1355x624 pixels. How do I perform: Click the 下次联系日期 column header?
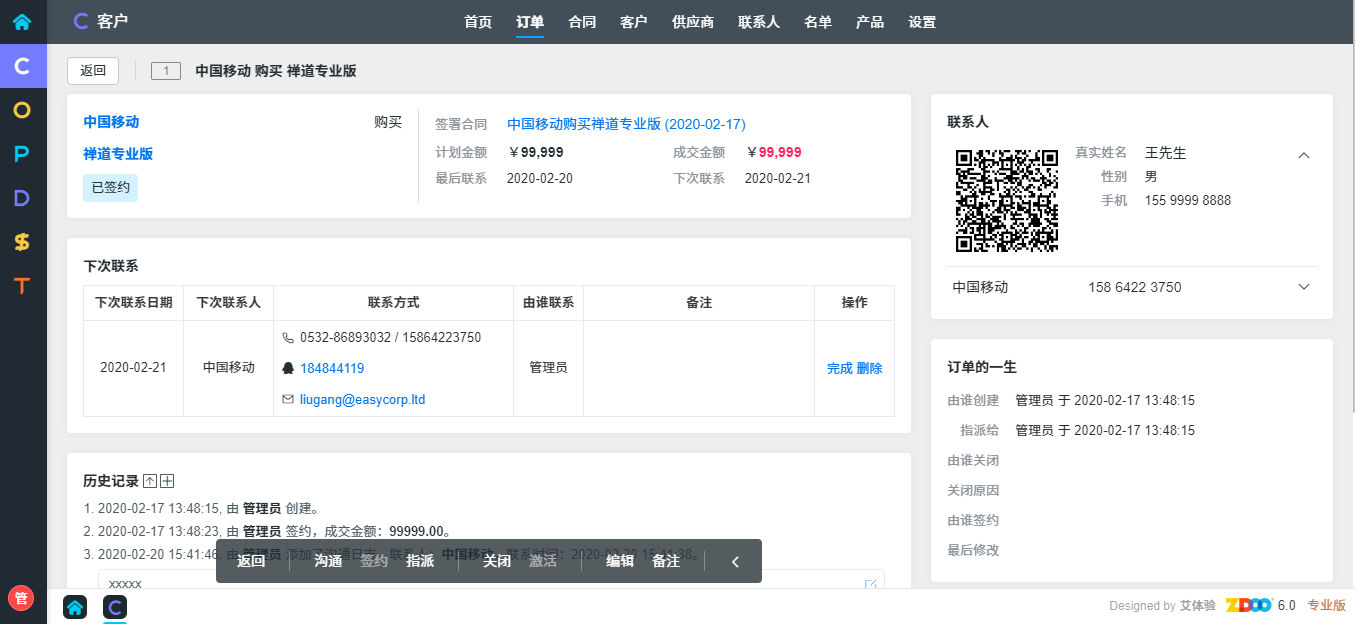pos(133,303)
